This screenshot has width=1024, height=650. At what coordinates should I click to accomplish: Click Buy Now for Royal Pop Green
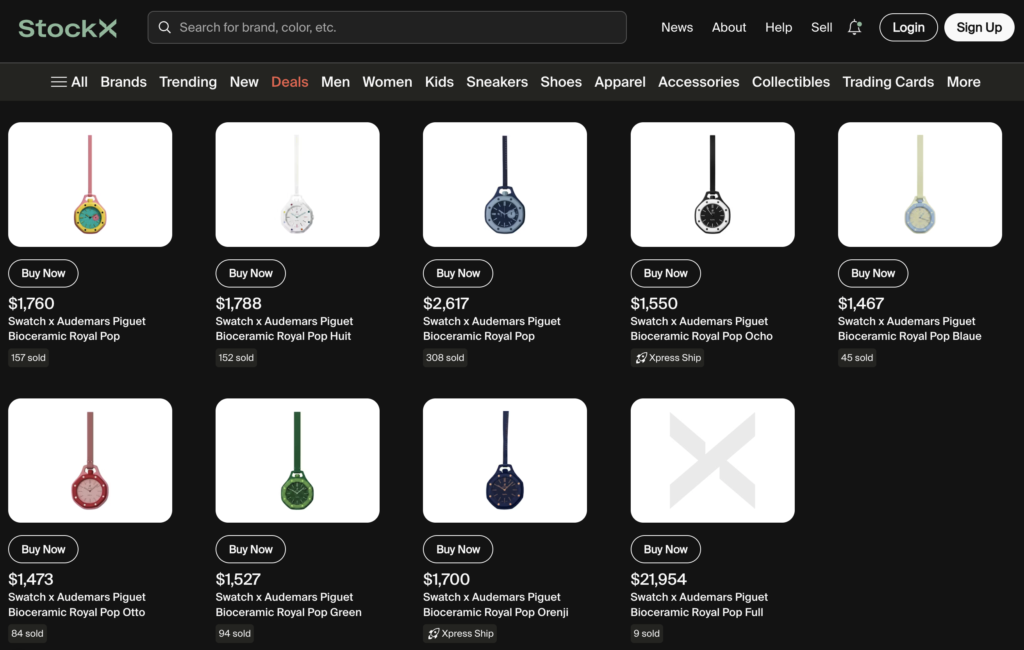(251, 549)
